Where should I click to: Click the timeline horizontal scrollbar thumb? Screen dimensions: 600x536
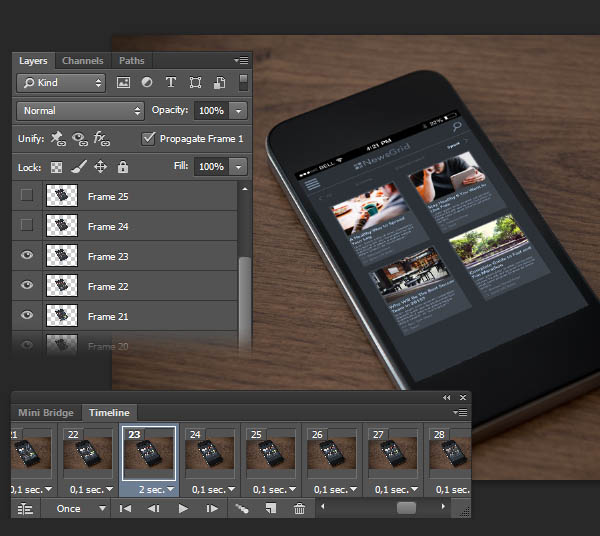point(406,508)
